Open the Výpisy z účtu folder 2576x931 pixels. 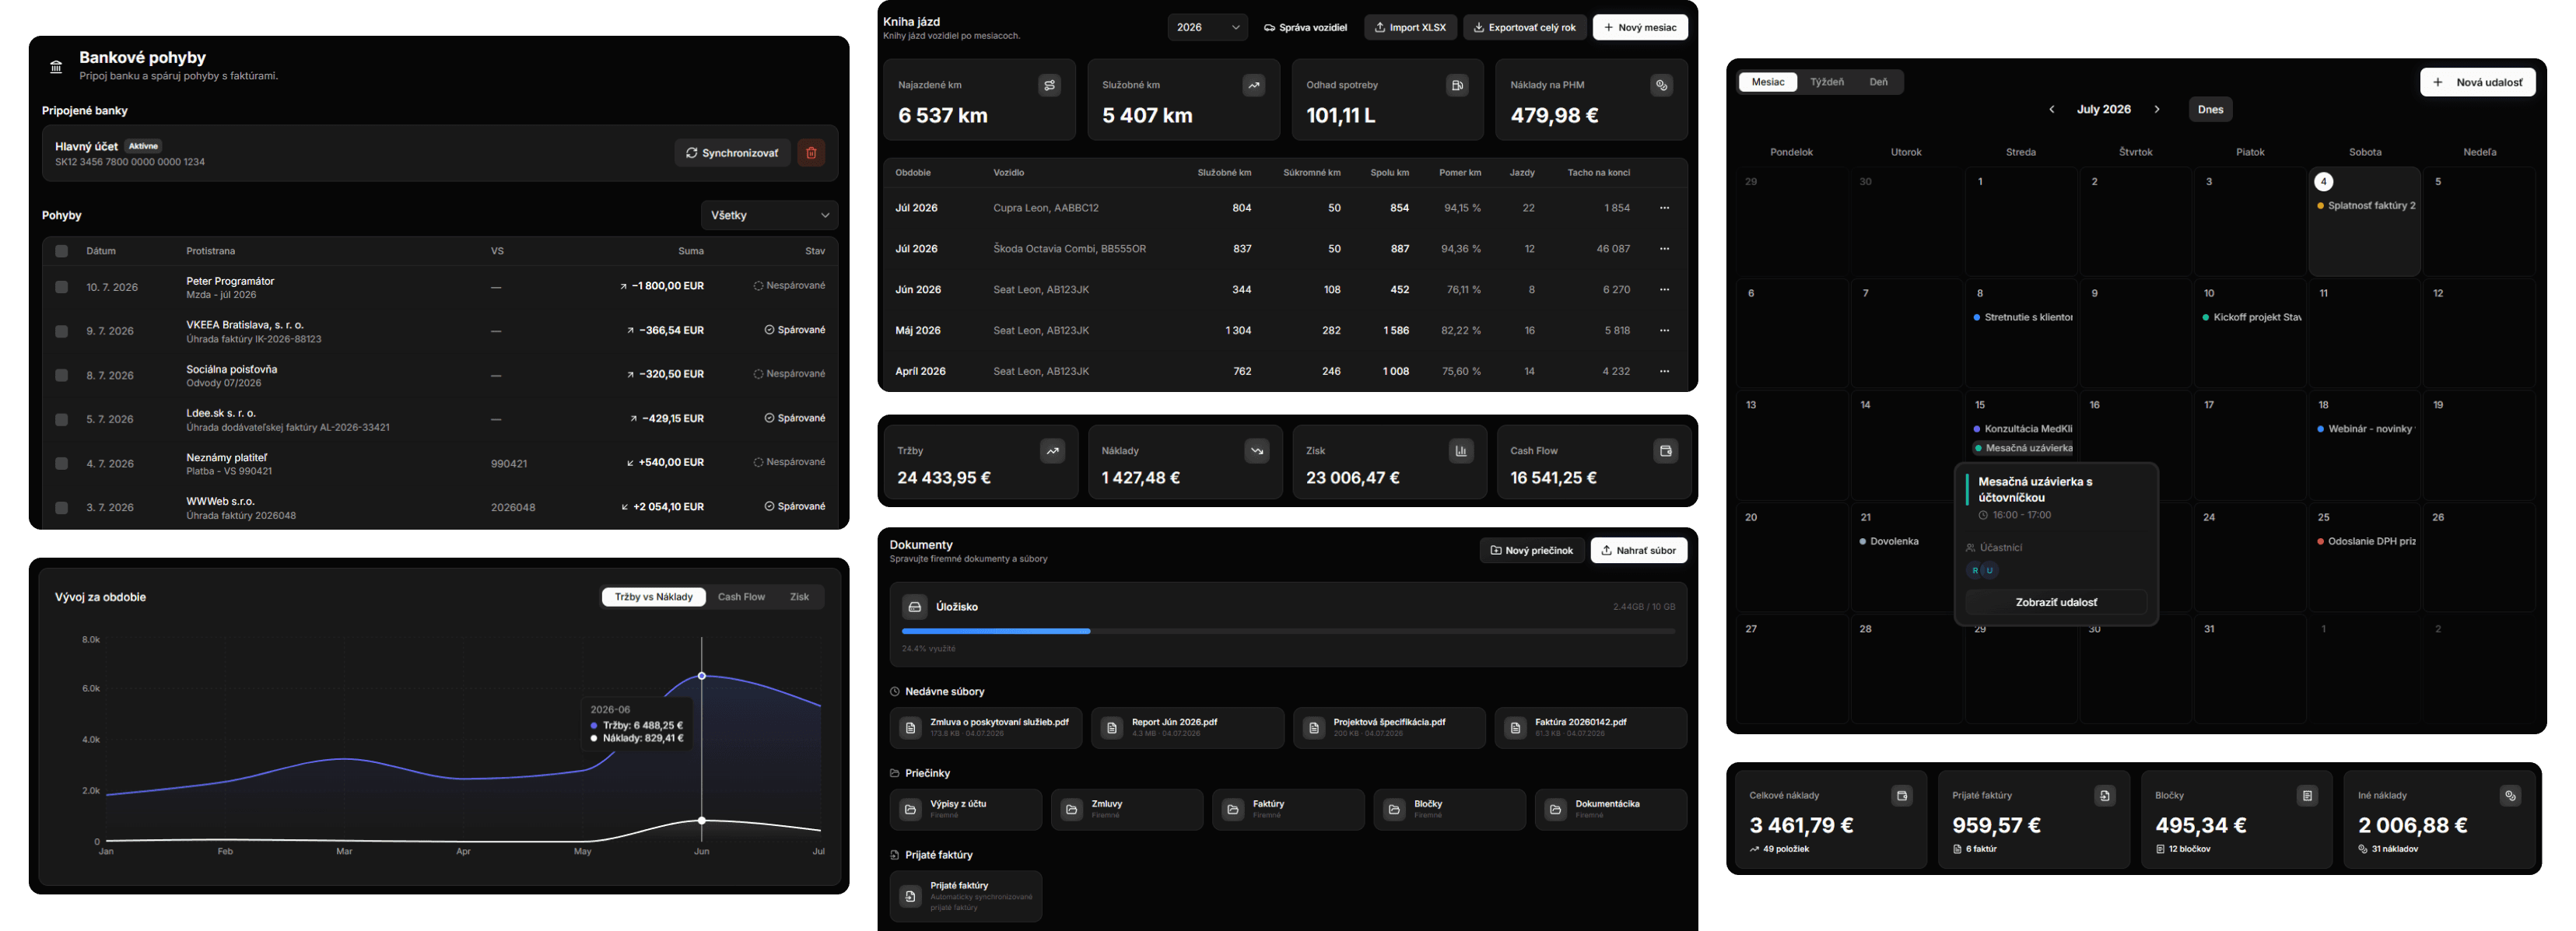coord(965,809)
